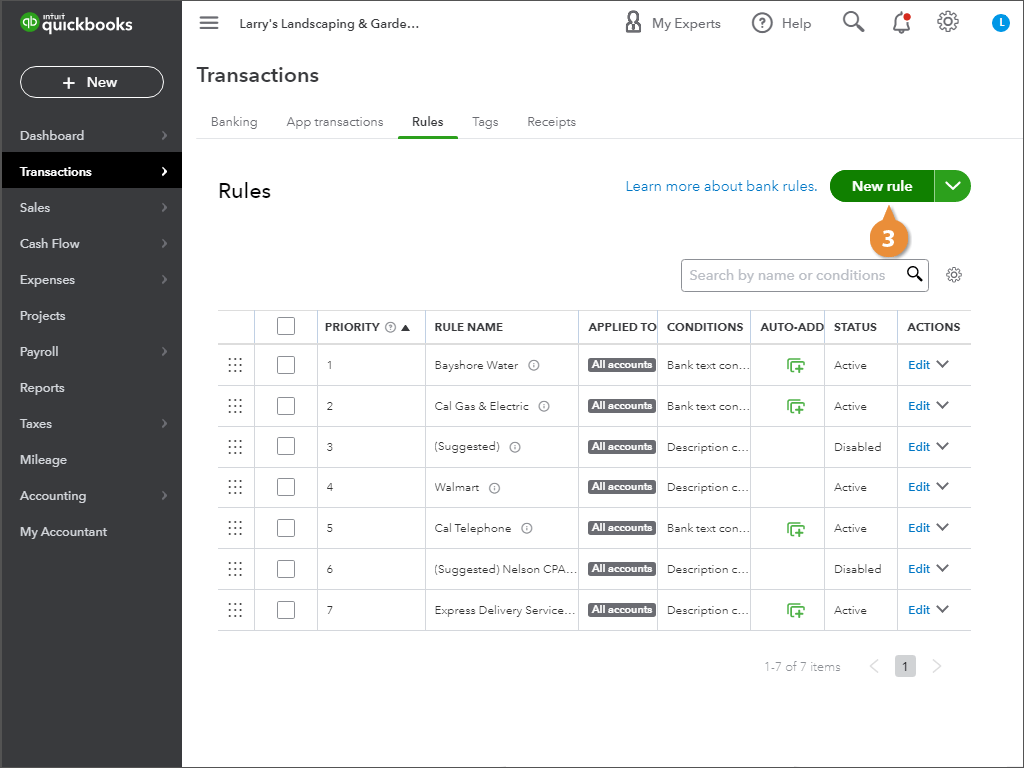Viewport: 1024px width, 768px height.
Task: Check the Cal Telephone rule checkbox
Action: (286, 528)
